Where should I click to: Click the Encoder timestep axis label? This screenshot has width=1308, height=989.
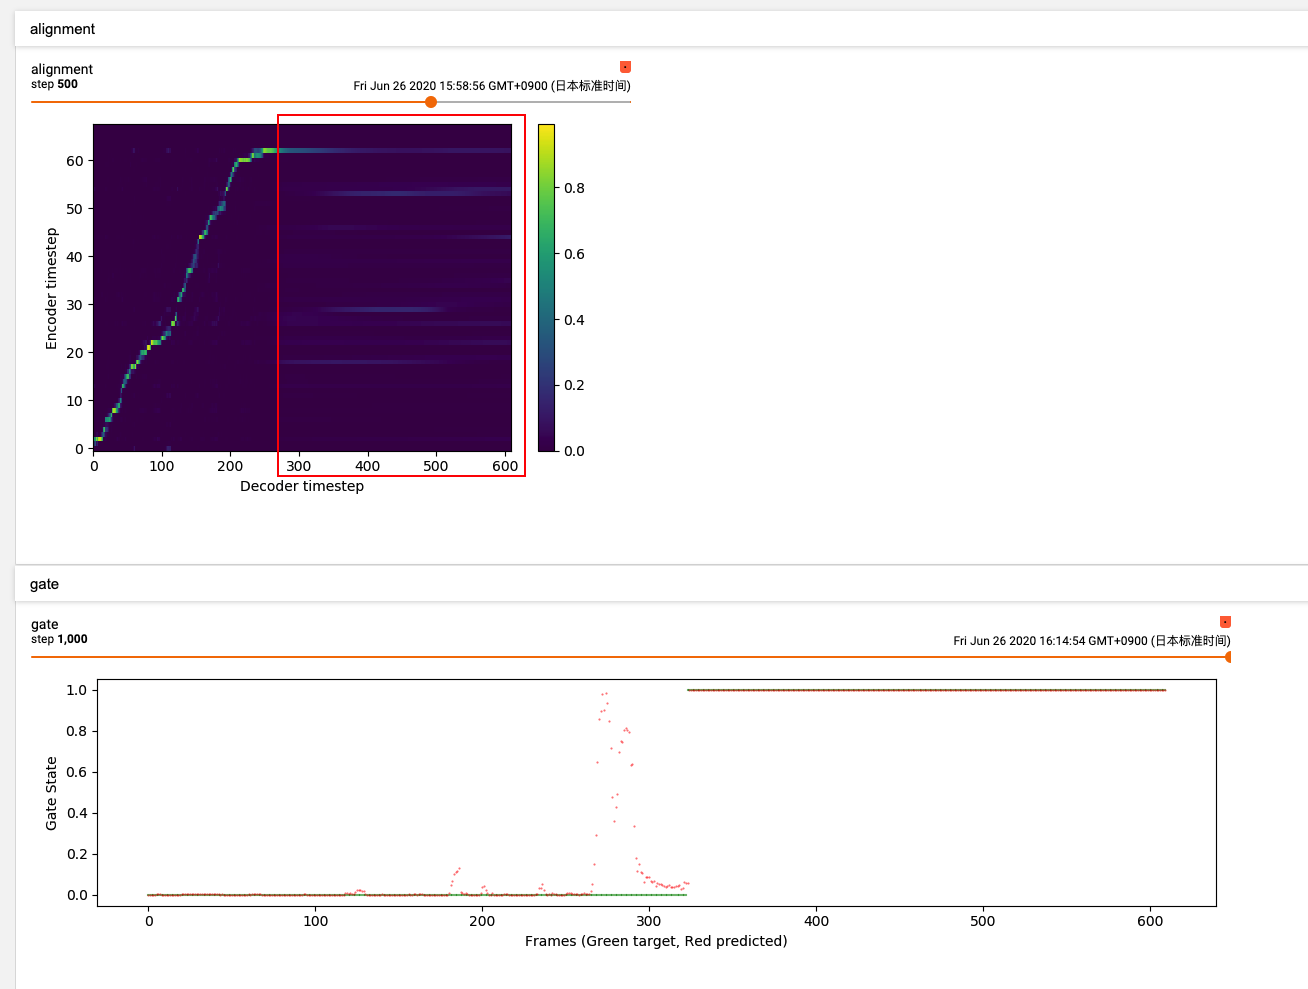coord(51,287)
